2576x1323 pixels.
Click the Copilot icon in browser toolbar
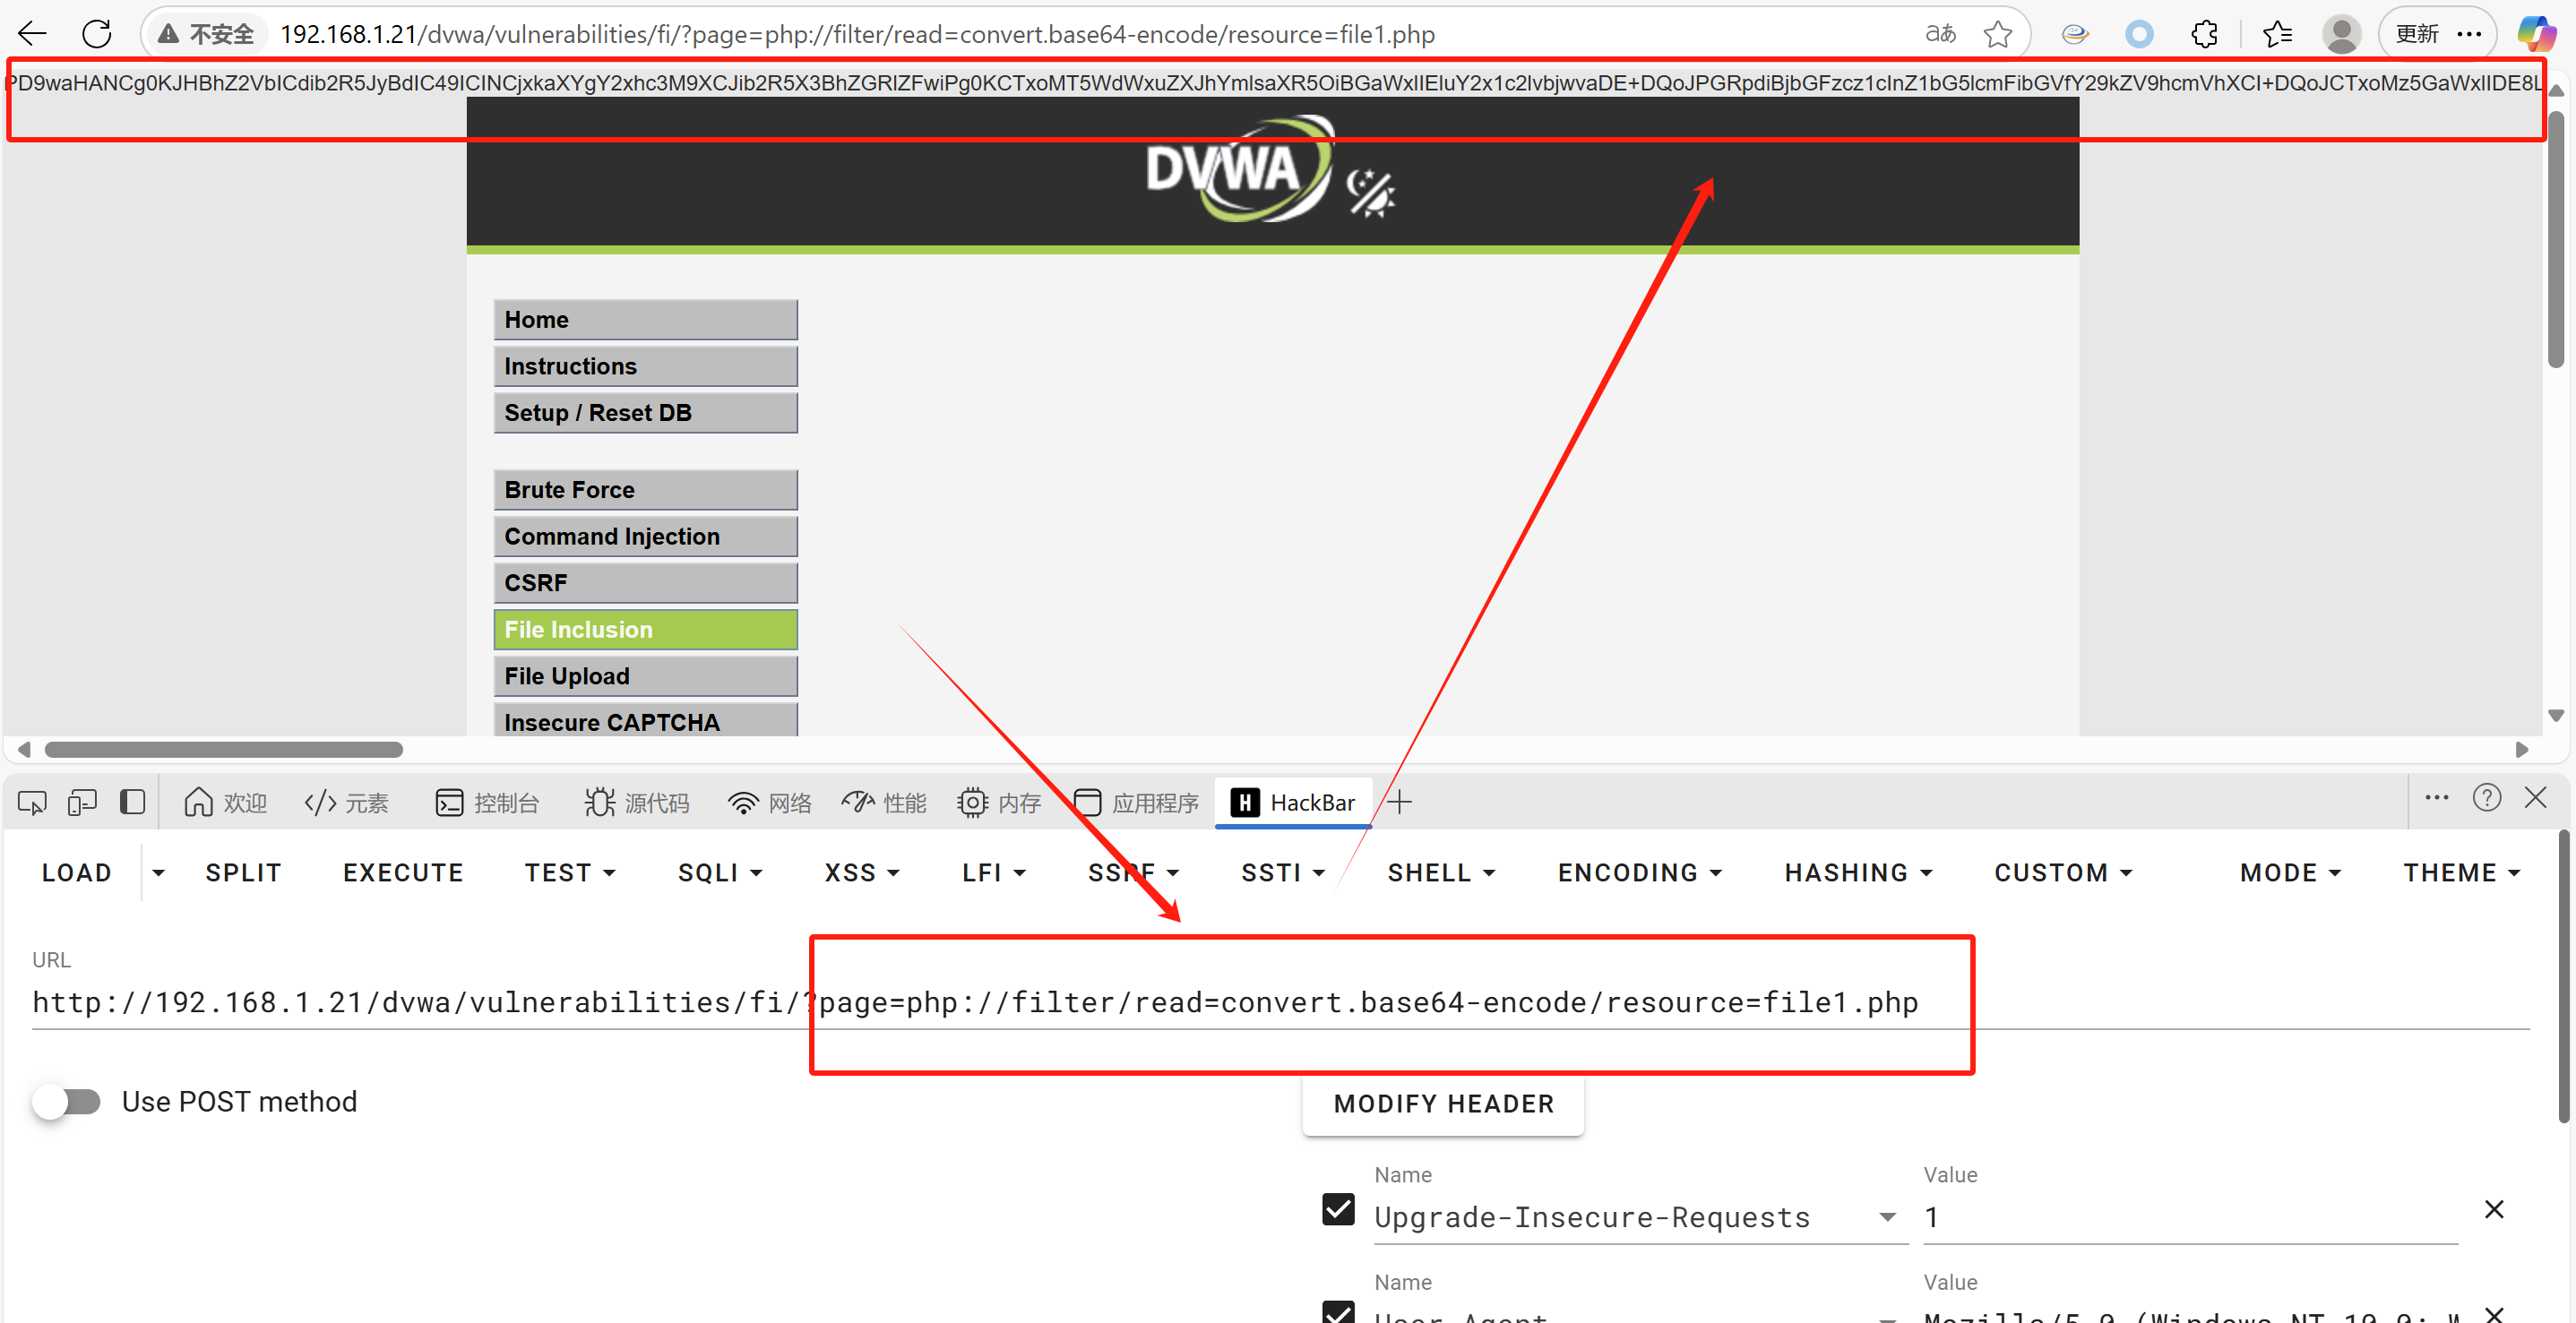[2536, 34]
